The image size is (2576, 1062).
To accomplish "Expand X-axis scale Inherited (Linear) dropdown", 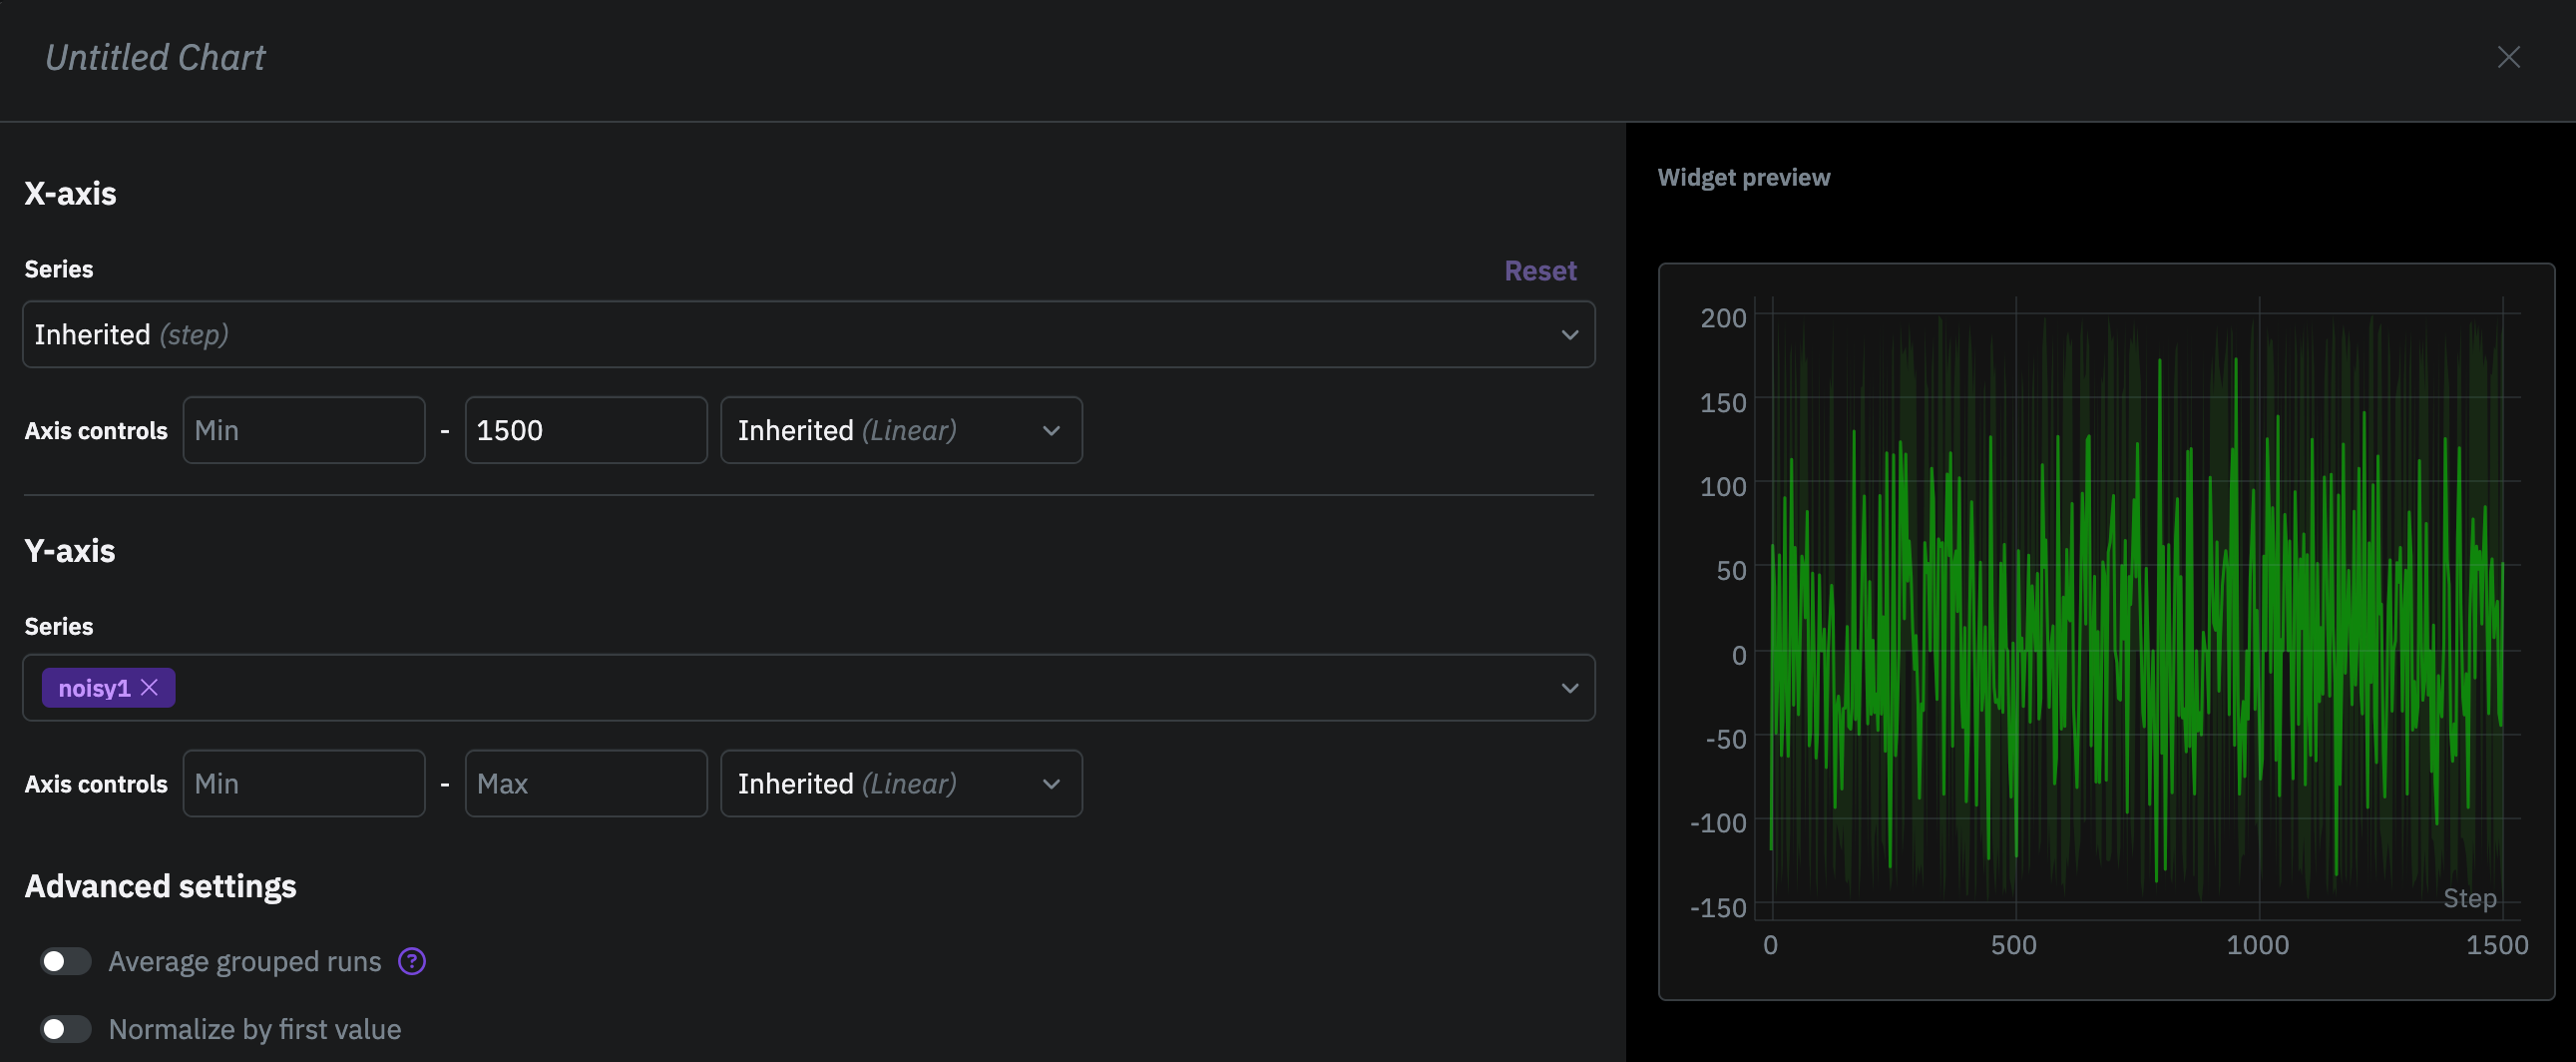I will click(900, 430).
